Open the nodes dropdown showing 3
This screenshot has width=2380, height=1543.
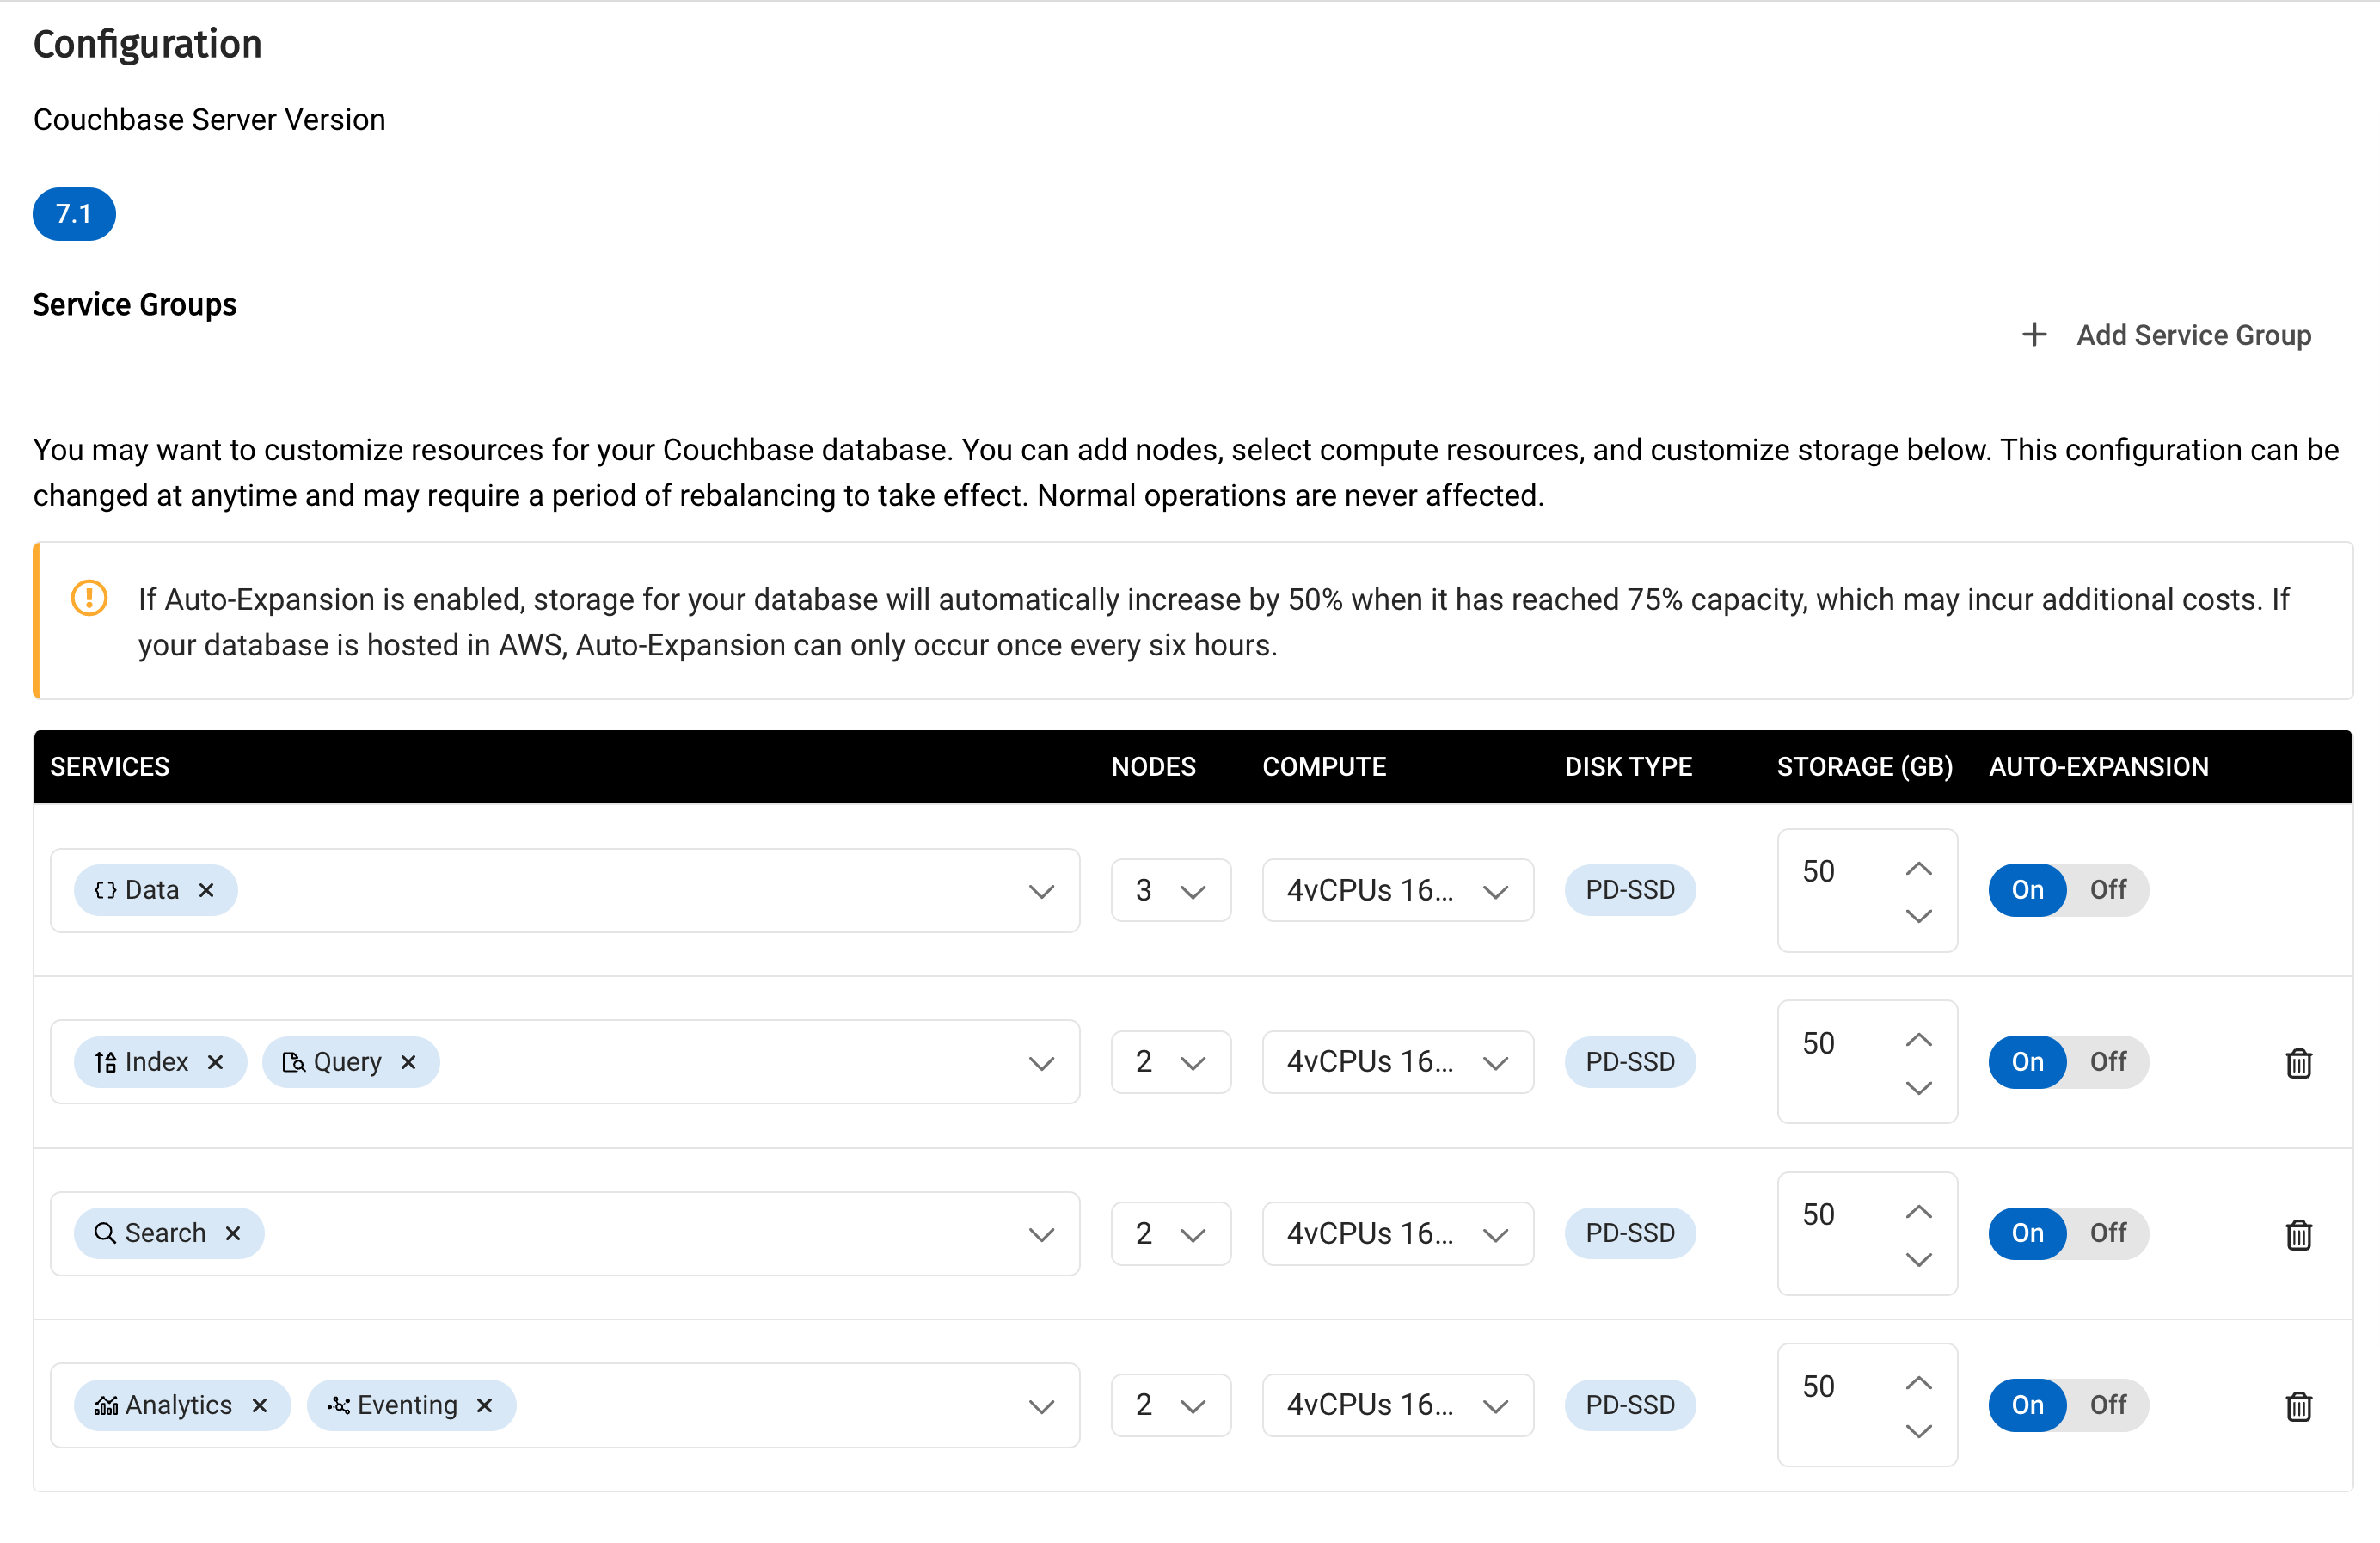(1171, 890)
